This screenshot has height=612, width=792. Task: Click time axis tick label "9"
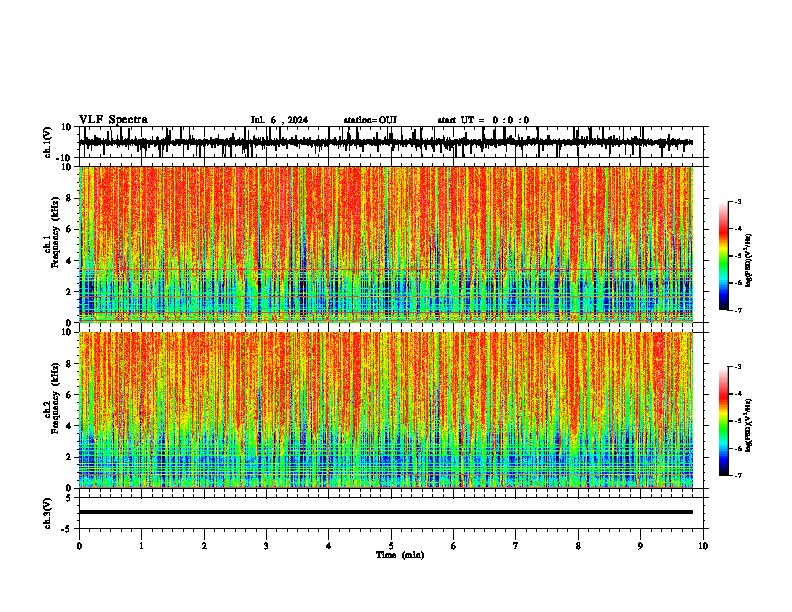[x=640, y=546]
